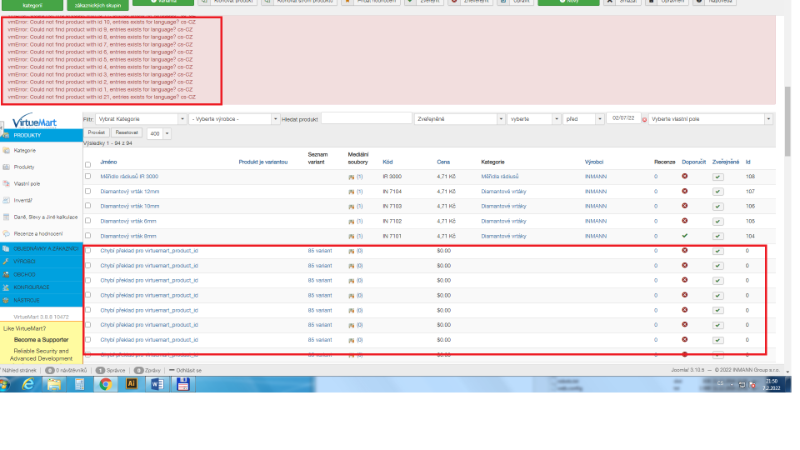Click the vertical page scrollbar
Image resolution: width=800 pixels, height=450 pixels.
[x=787, y=200]
